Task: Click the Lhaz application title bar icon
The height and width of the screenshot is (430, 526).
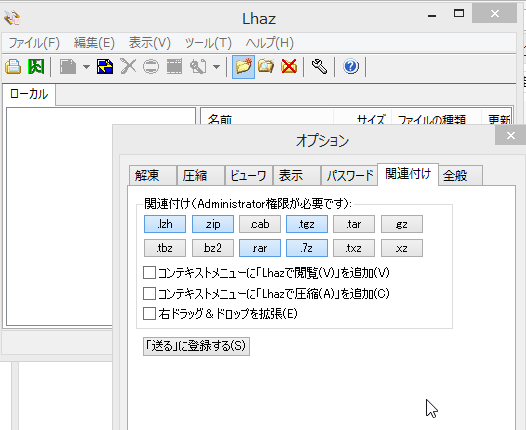Action: tap(12, 17)
